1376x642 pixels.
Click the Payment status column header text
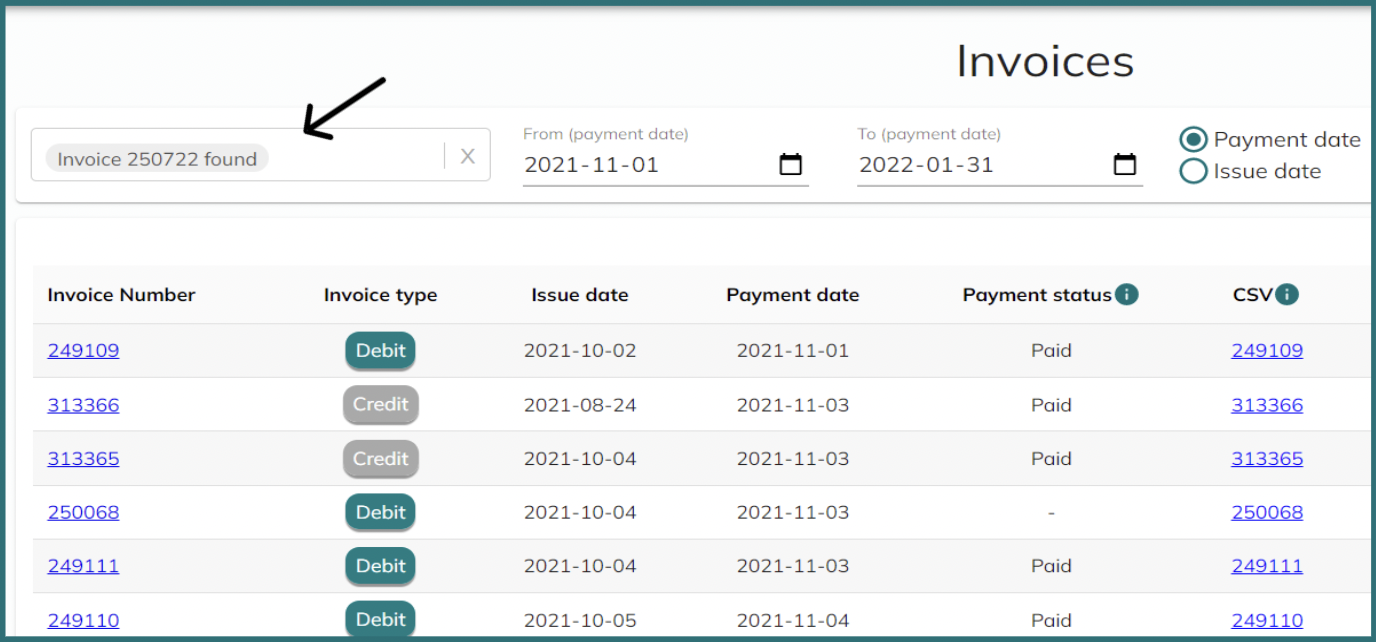(x=1037, y=295)
